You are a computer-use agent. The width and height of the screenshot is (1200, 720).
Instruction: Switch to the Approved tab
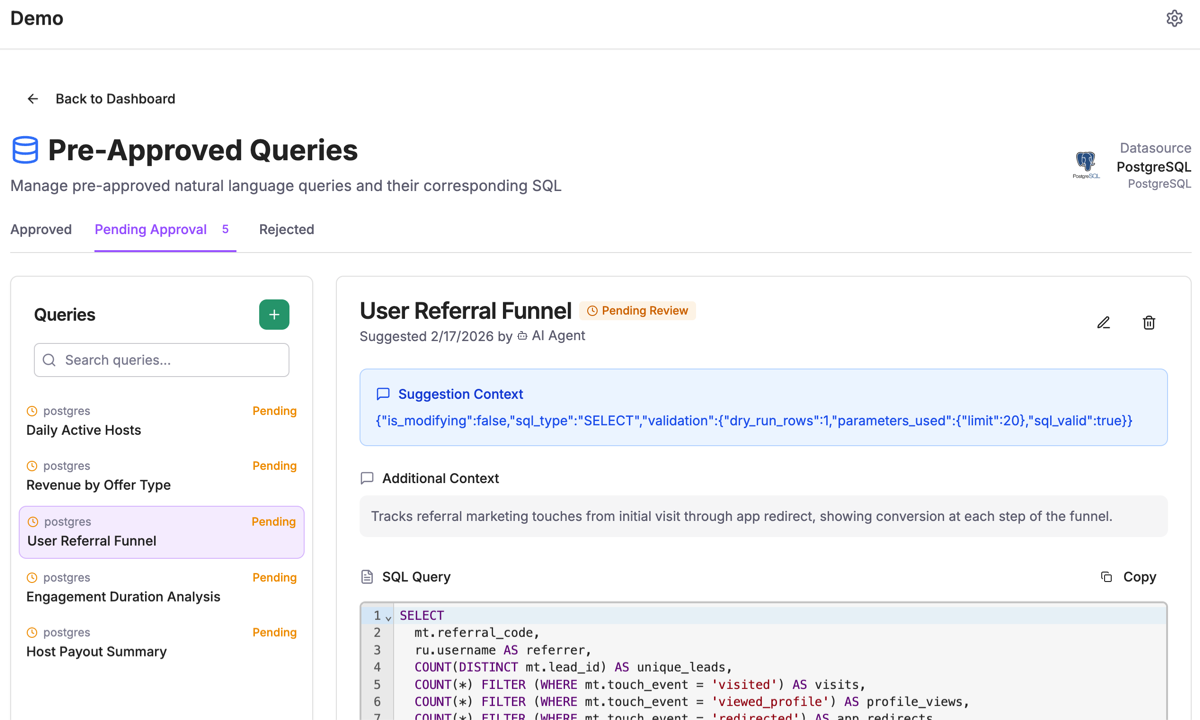click(x=41, y=229)
